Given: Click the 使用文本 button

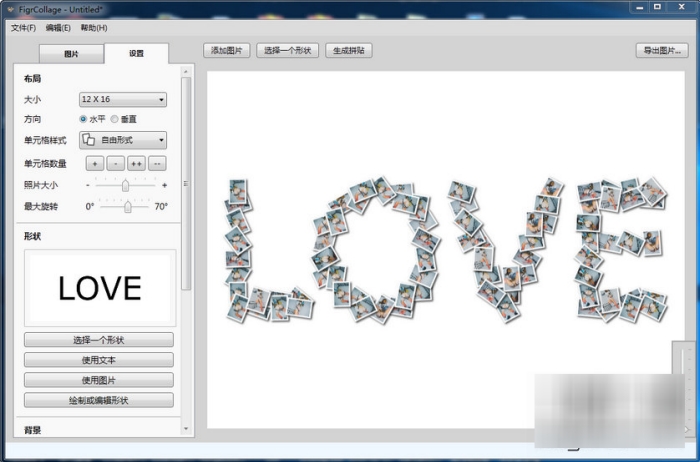Looking at the screenshot, I should 99,360.
